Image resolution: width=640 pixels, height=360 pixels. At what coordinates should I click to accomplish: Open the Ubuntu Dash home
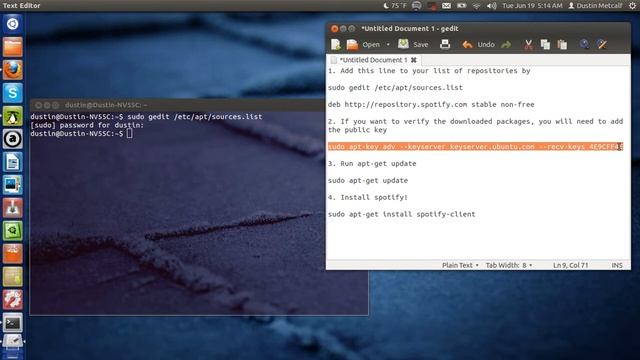[x=13, y=24]
